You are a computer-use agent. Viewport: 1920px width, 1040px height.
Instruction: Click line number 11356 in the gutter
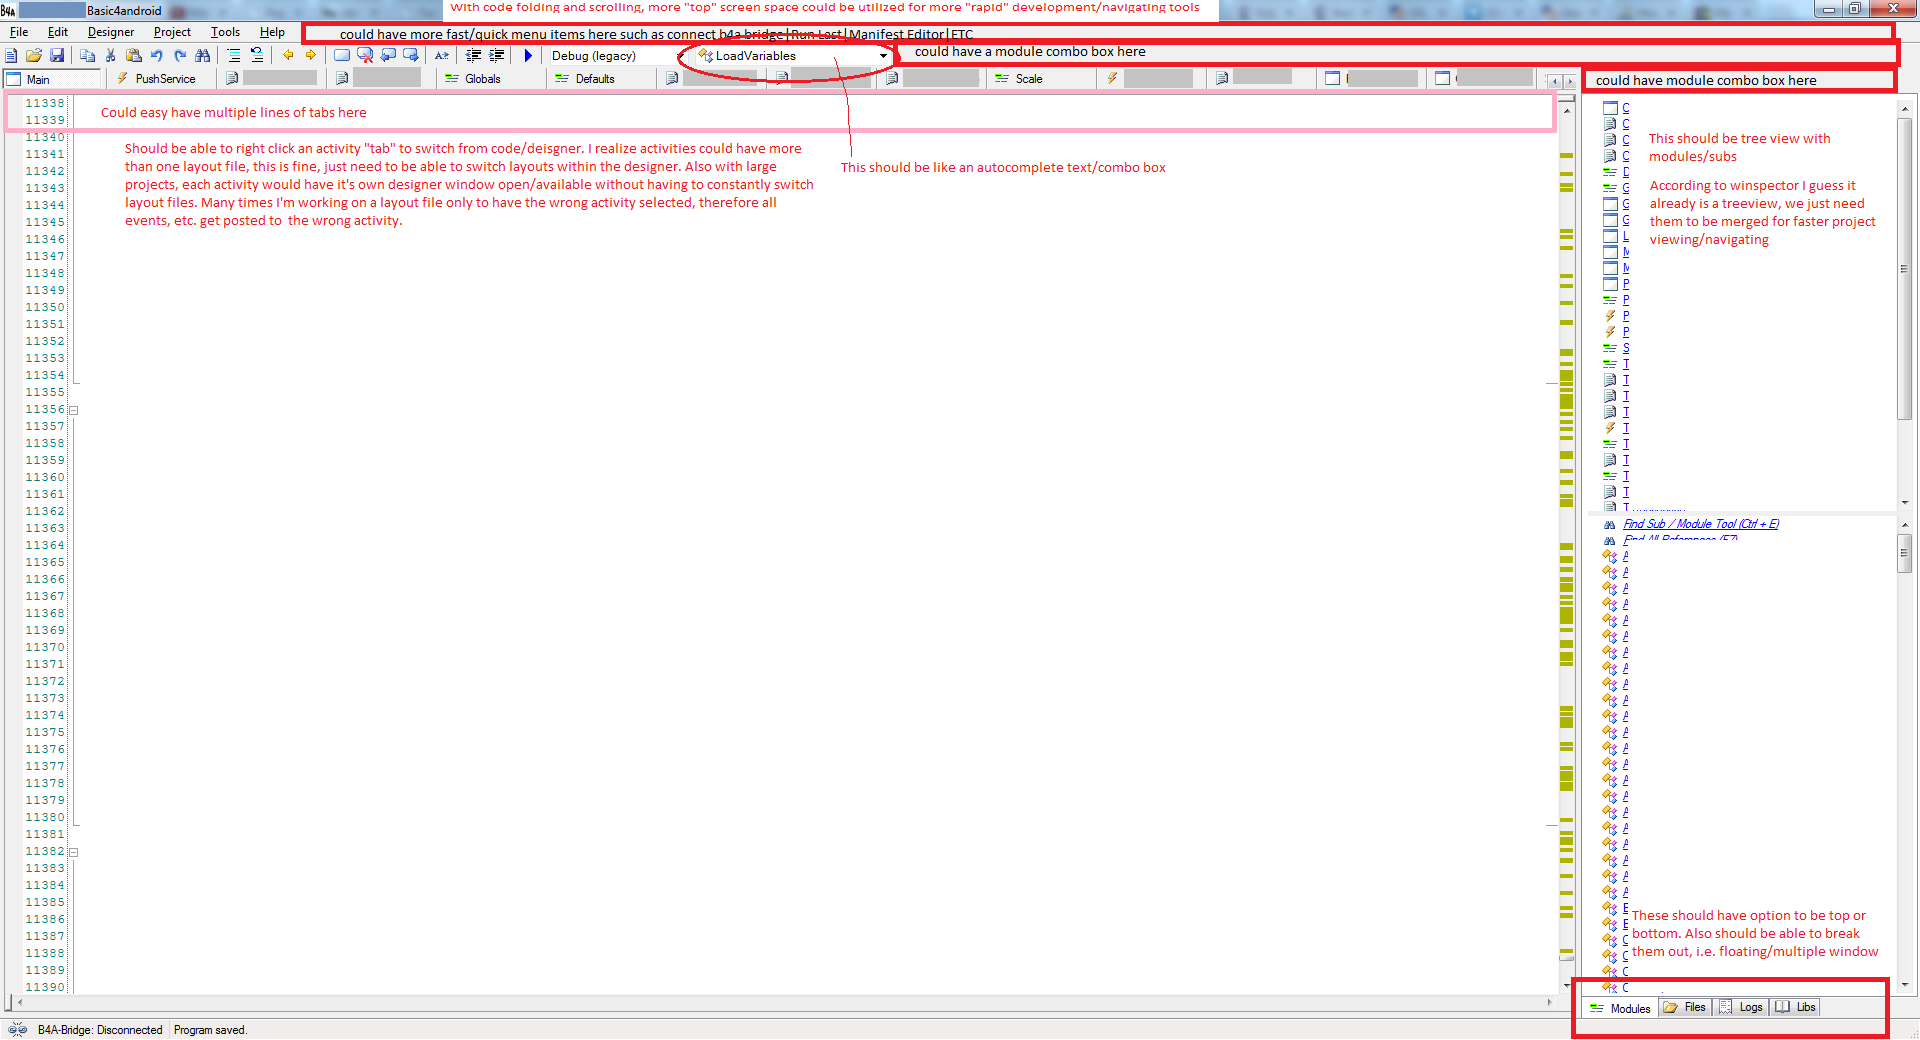click(45, 410)
